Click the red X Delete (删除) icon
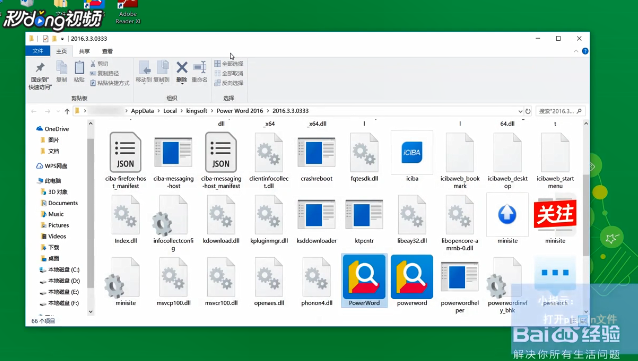Viewport: 638px width, 361px height. tap(182, 68)
